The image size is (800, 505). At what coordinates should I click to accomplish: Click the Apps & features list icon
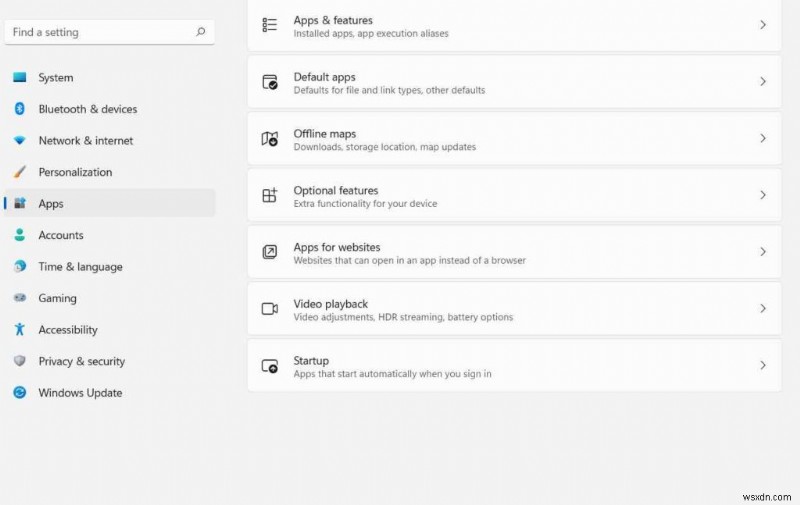coord(269,24)
